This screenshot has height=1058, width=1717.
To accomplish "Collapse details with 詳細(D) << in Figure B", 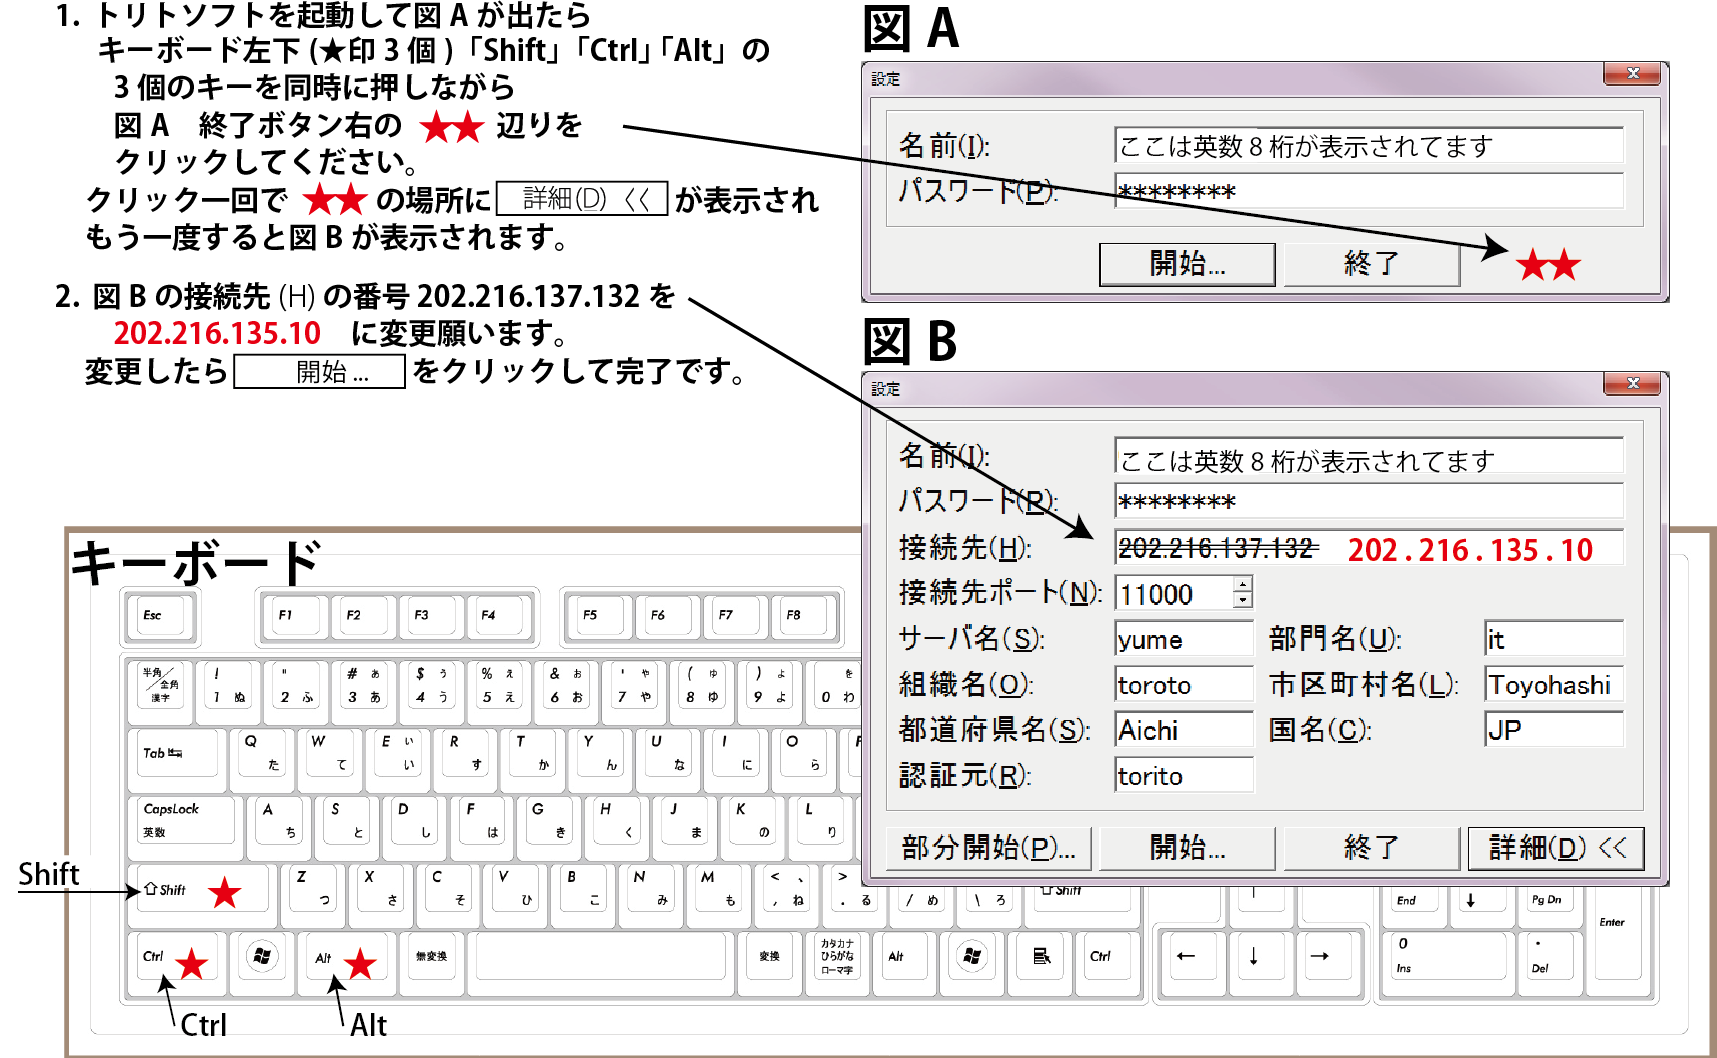I will pos(1556,848).
